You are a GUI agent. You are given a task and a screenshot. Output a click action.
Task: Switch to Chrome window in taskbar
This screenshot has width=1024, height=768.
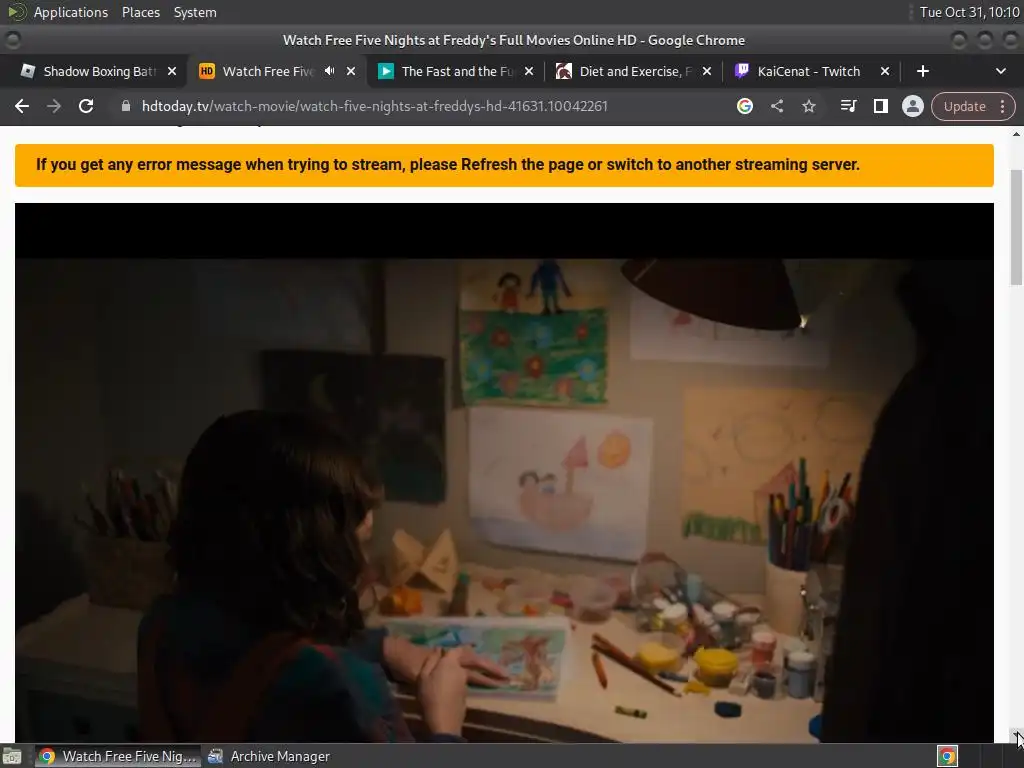pyautogui.click(x=118, y=756)
